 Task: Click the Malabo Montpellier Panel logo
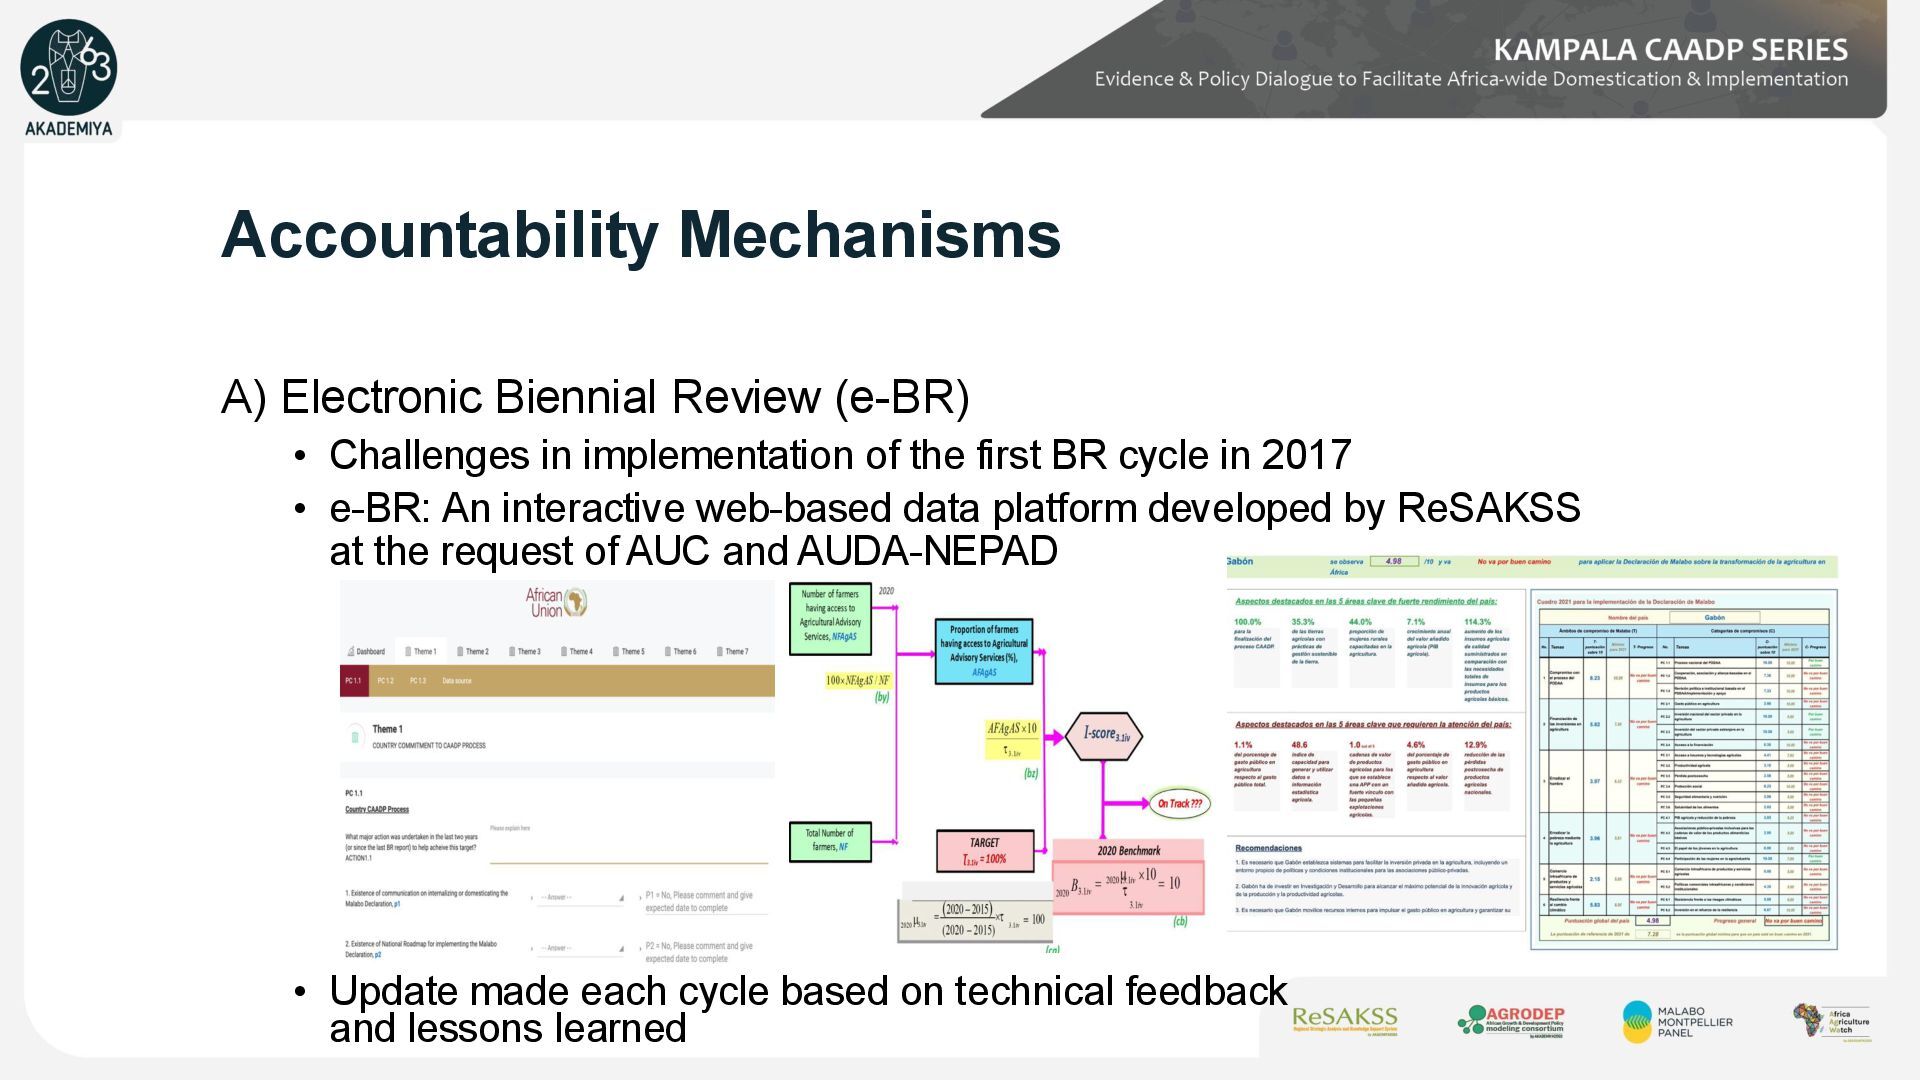tap(1677, 1021)
